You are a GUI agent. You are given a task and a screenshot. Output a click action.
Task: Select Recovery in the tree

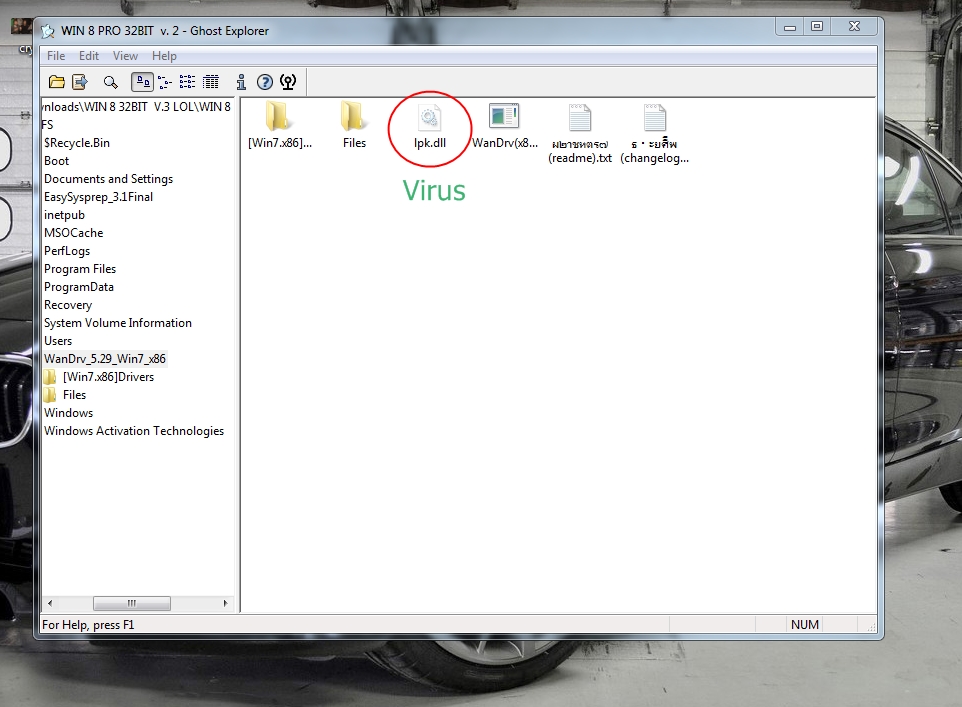pos(68,305)
